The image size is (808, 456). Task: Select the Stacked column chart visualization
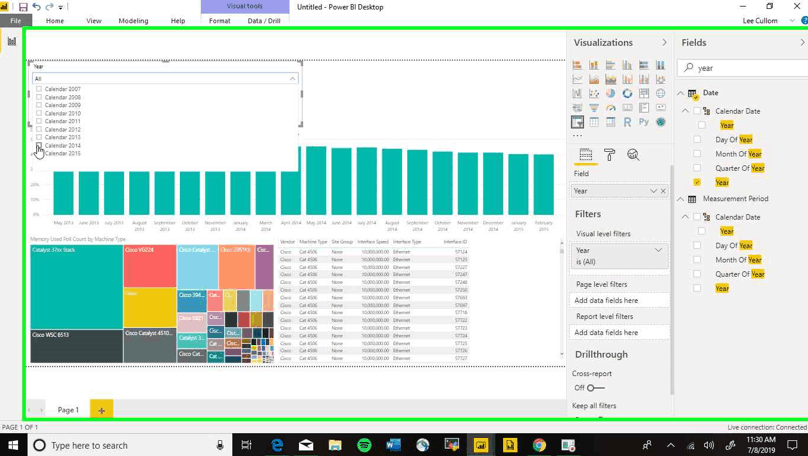[594, 65]
